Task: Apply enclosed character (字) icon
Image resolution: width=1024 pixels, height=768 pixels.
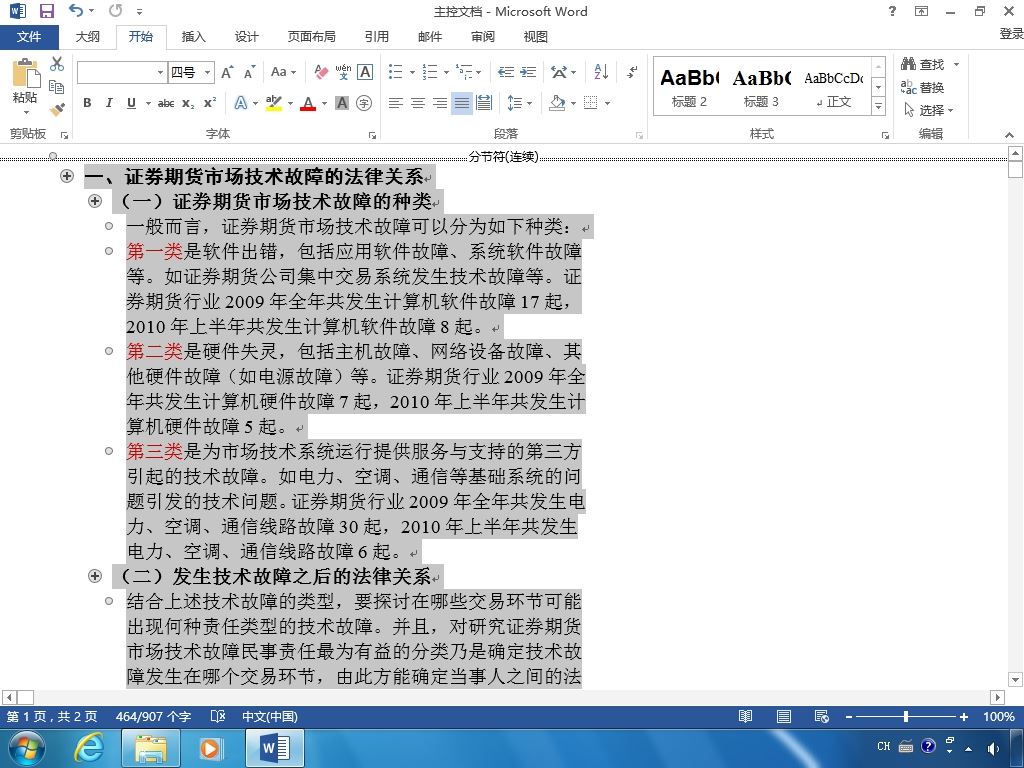Action: pyautogui.click(x=364, y=103)
